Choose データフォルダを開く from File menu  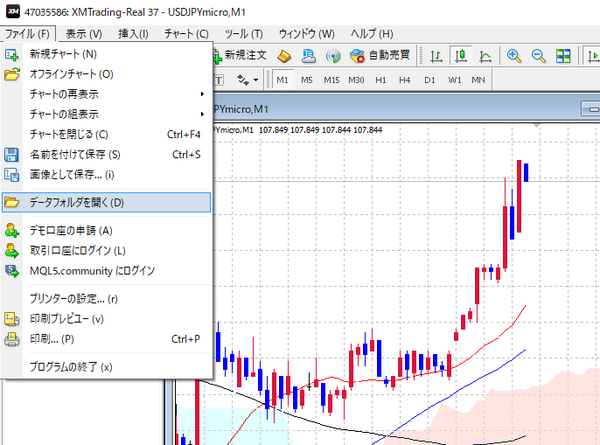coord(105,202)
